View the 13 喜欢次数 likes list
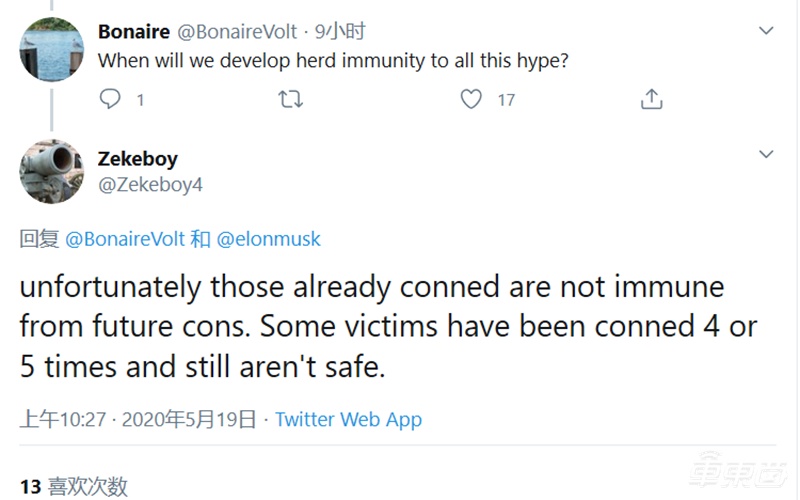Image resolution: width=800 pixels, height=500 pixels. coord(74,487)
